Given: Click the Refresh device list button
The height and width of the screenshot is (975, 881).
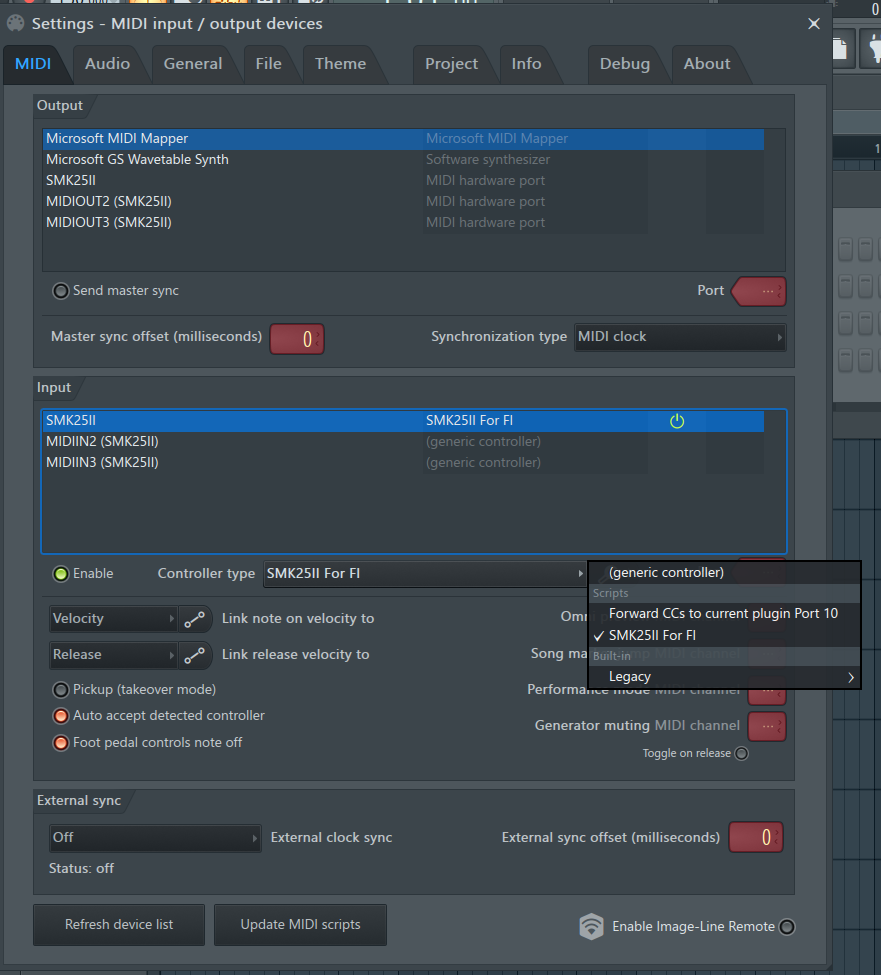Looking at the screenshot, I should click(x=119, y=925).
